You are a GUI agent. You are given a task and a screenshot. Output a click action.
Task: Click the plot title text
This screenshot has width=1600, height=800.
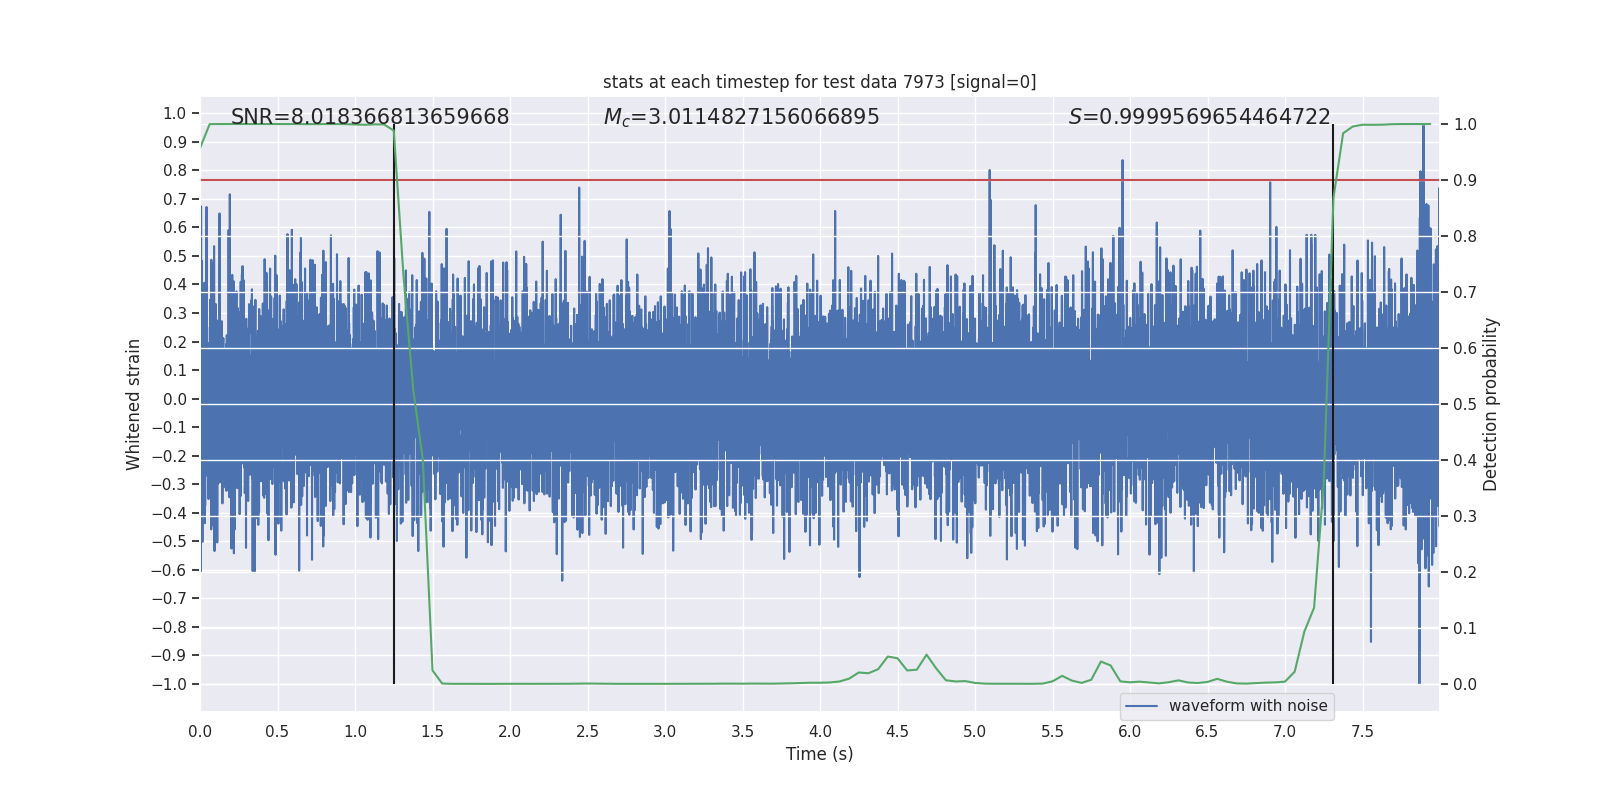(x=819, y=82)
